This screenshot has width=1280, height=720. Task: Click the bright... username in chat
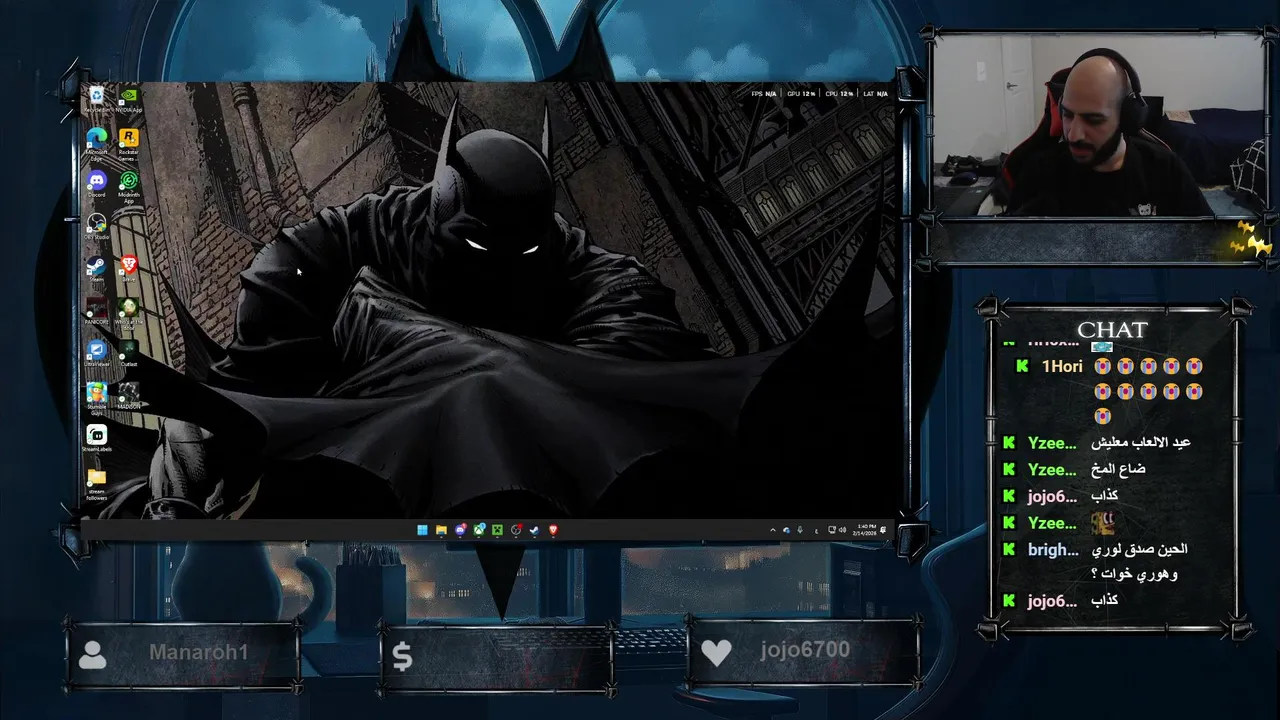pyautogui.click(x=1054, y=549)
